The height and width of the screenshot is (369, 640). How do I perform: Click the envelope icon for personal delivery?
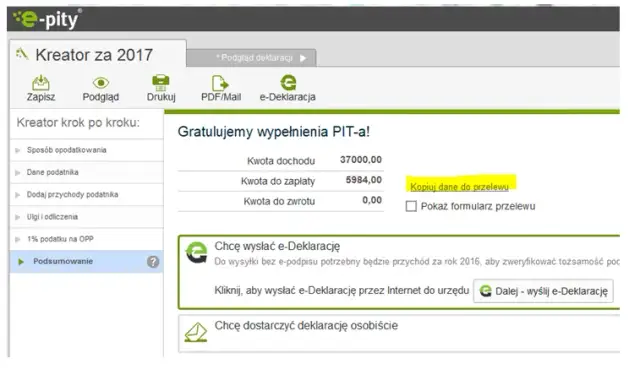[196, 332]
